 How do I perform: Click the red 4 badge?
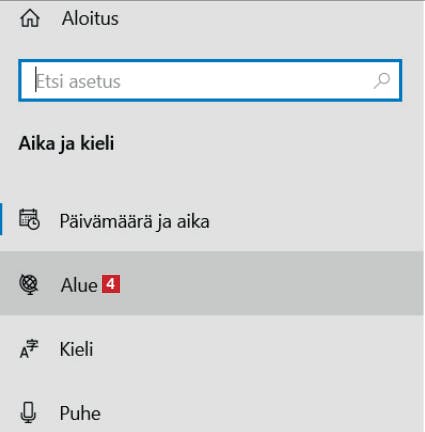tap(111, 284)
